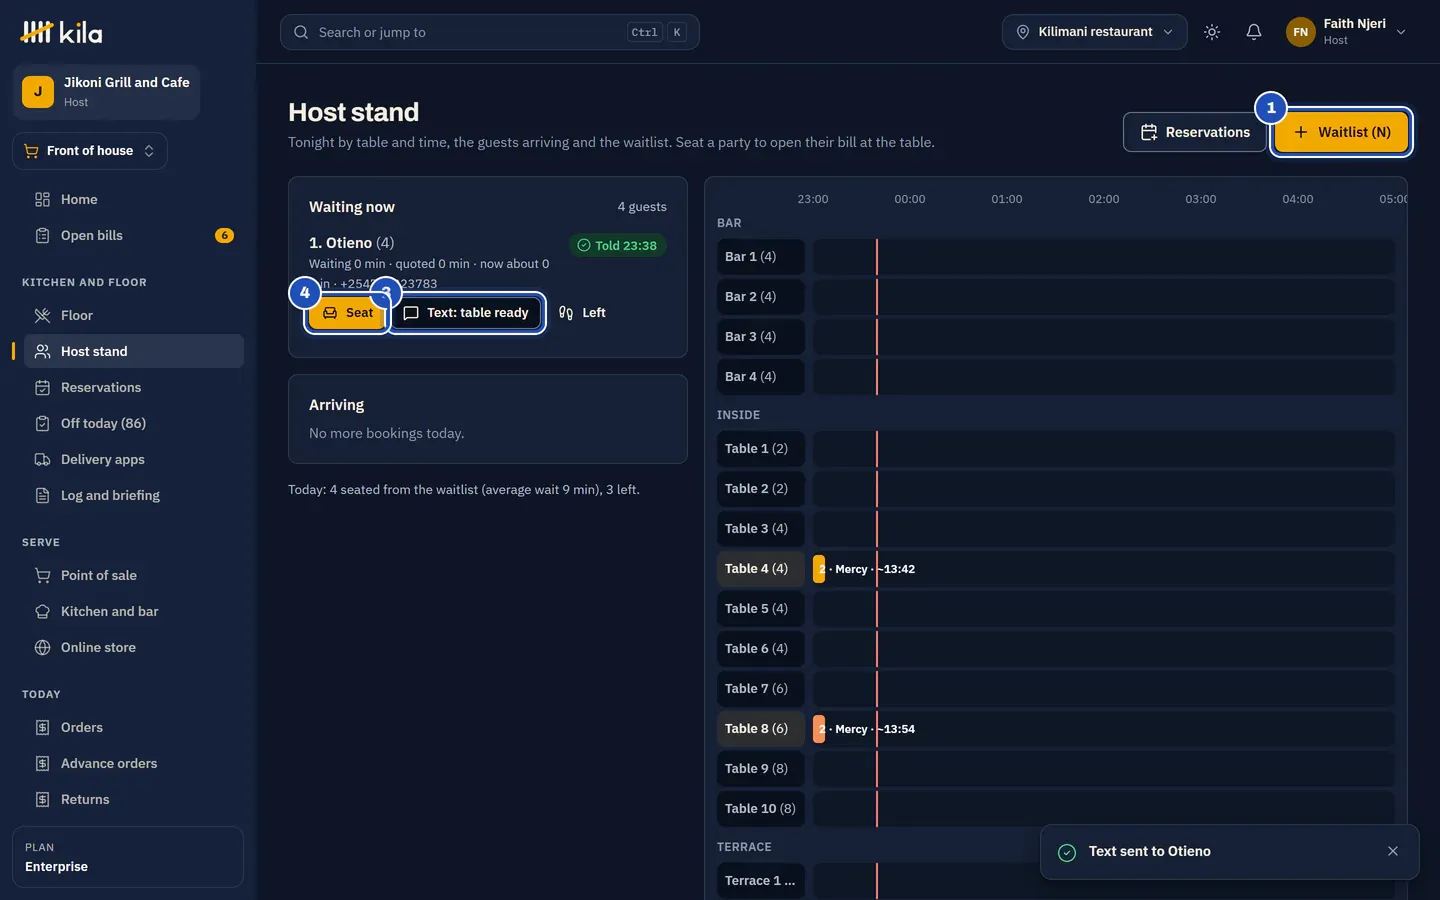The height and width of the screenshot is (900, 1440).
Task: Focus the Search or jump to field
Action: [490, 32]
